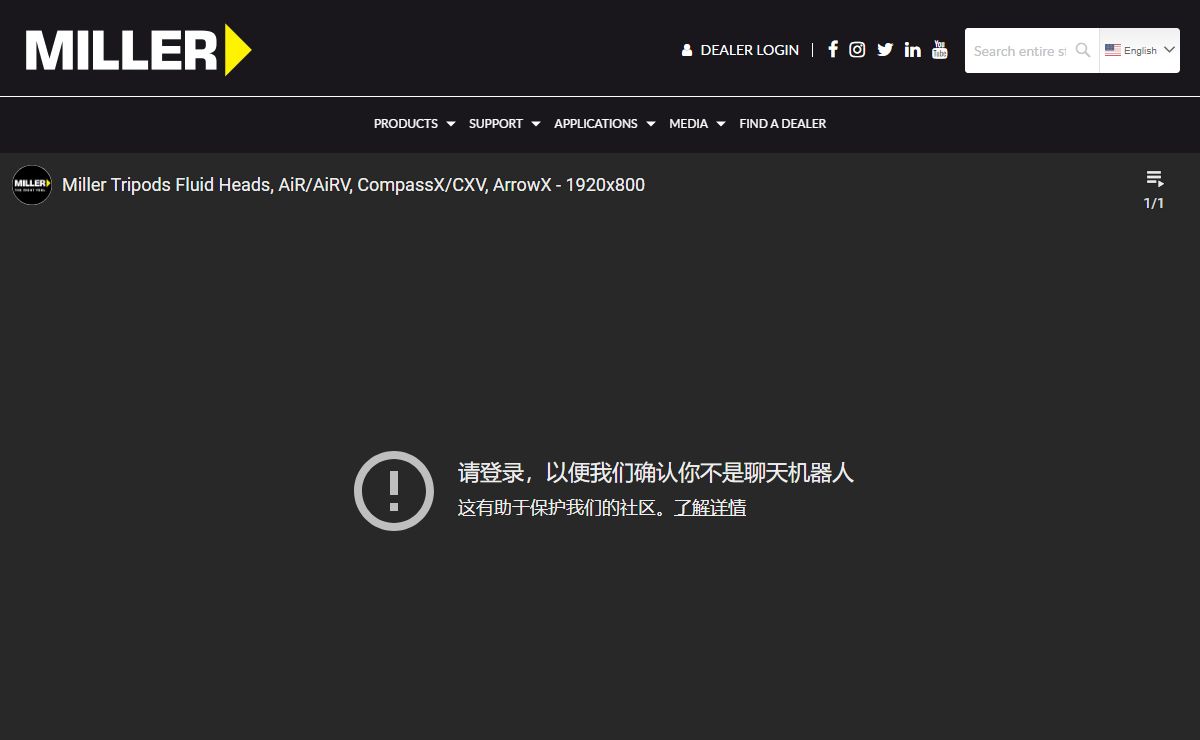Click the Miller channel avatar in video
This screenshot has height=740, width=1200.
click(32, 185)
